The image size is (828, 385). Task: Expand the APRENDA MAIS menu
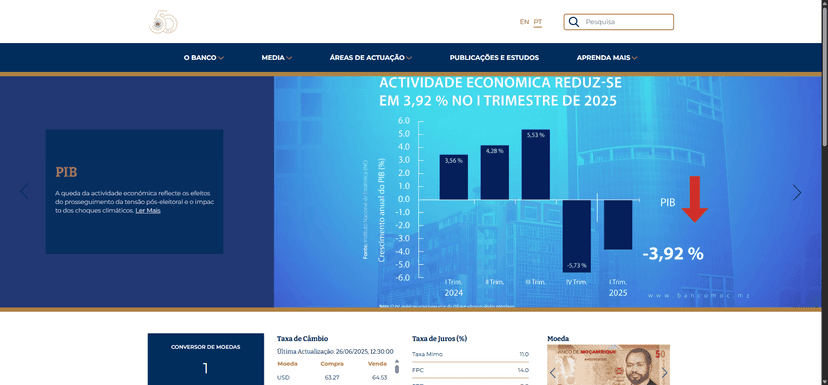(x=607, y=58)
